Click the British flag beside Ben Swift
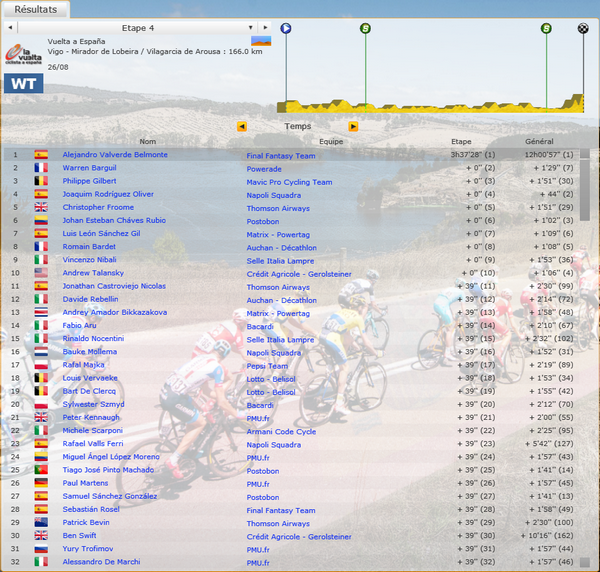The image size is (600, 572). click(x=41, y=535)
